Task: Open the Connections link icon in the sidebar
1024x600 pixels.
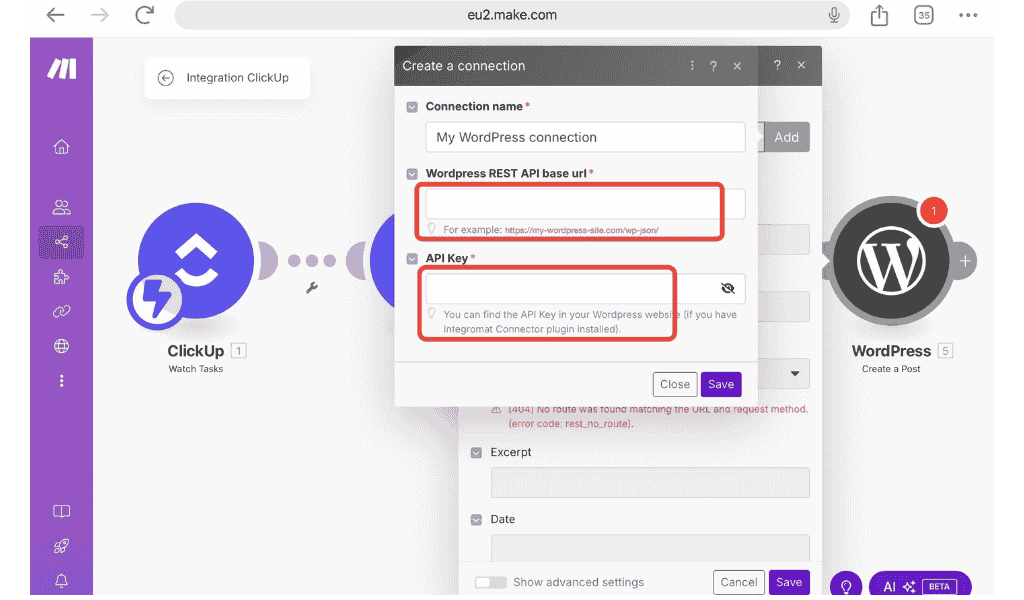Action: click(61, 311)
